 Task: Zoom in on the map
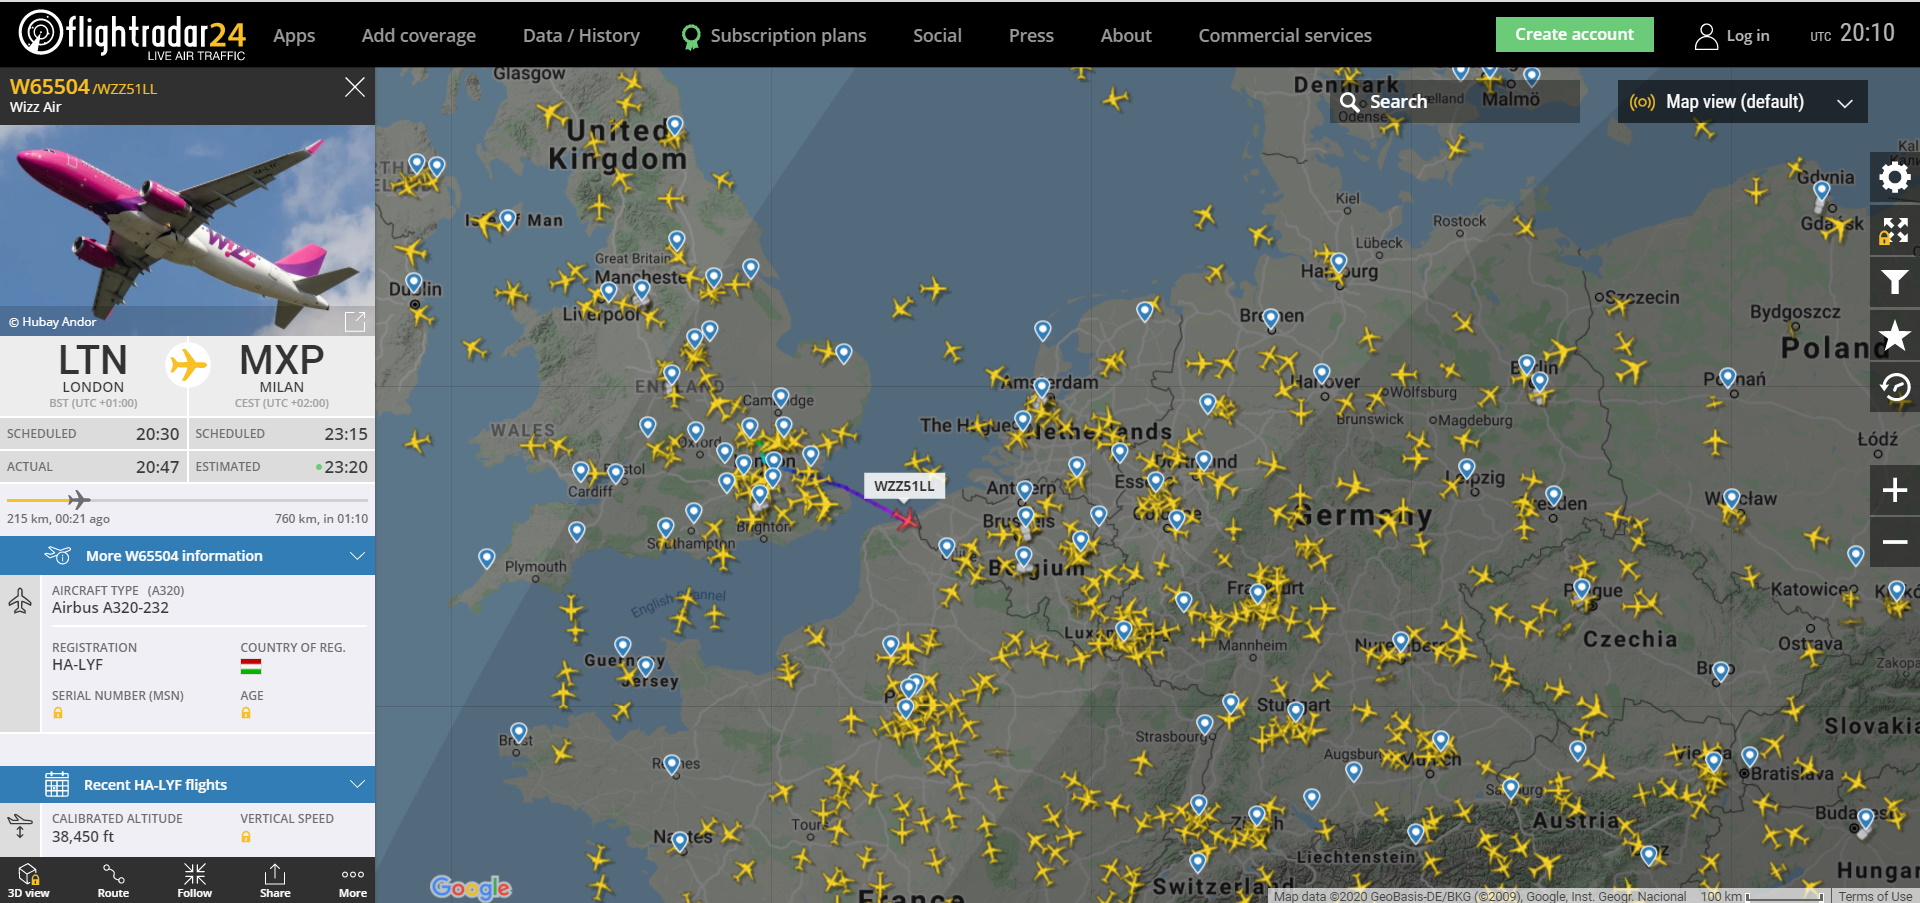pyautogui.click(x=1894, y=490)
